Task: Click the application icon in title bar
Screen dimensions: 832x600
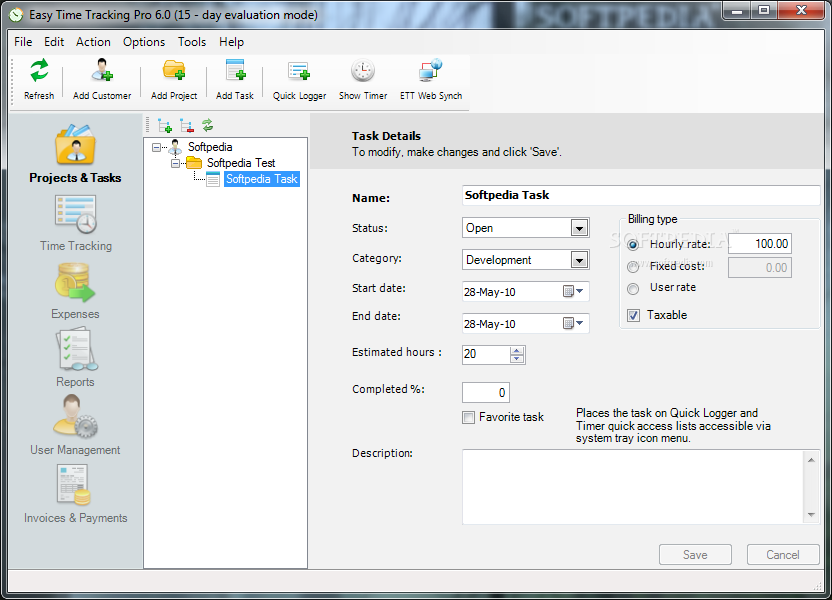Action: tap(16, 14)
